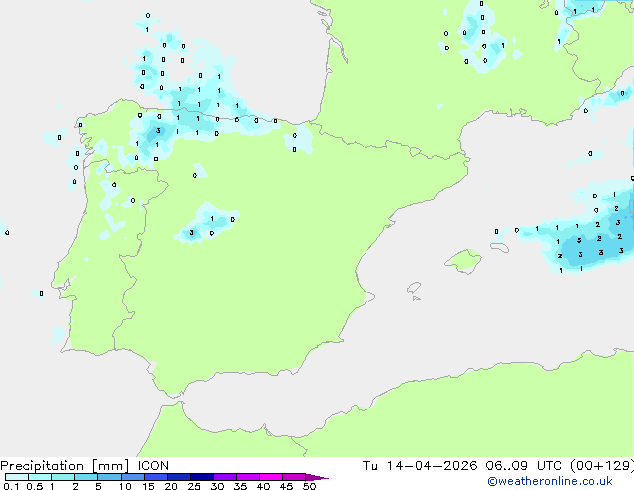Viewport: 634px width, 490px height.
Task: Click the legend number 50
Action: pyautogui.click(x=310, y=486)
